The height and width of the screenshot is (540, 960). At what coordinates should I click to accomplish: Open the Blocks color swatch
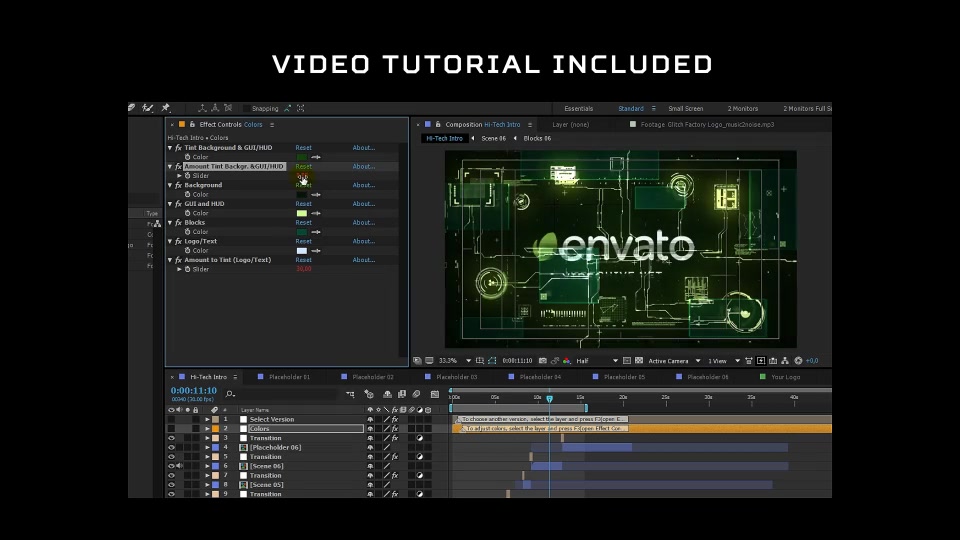302,232
